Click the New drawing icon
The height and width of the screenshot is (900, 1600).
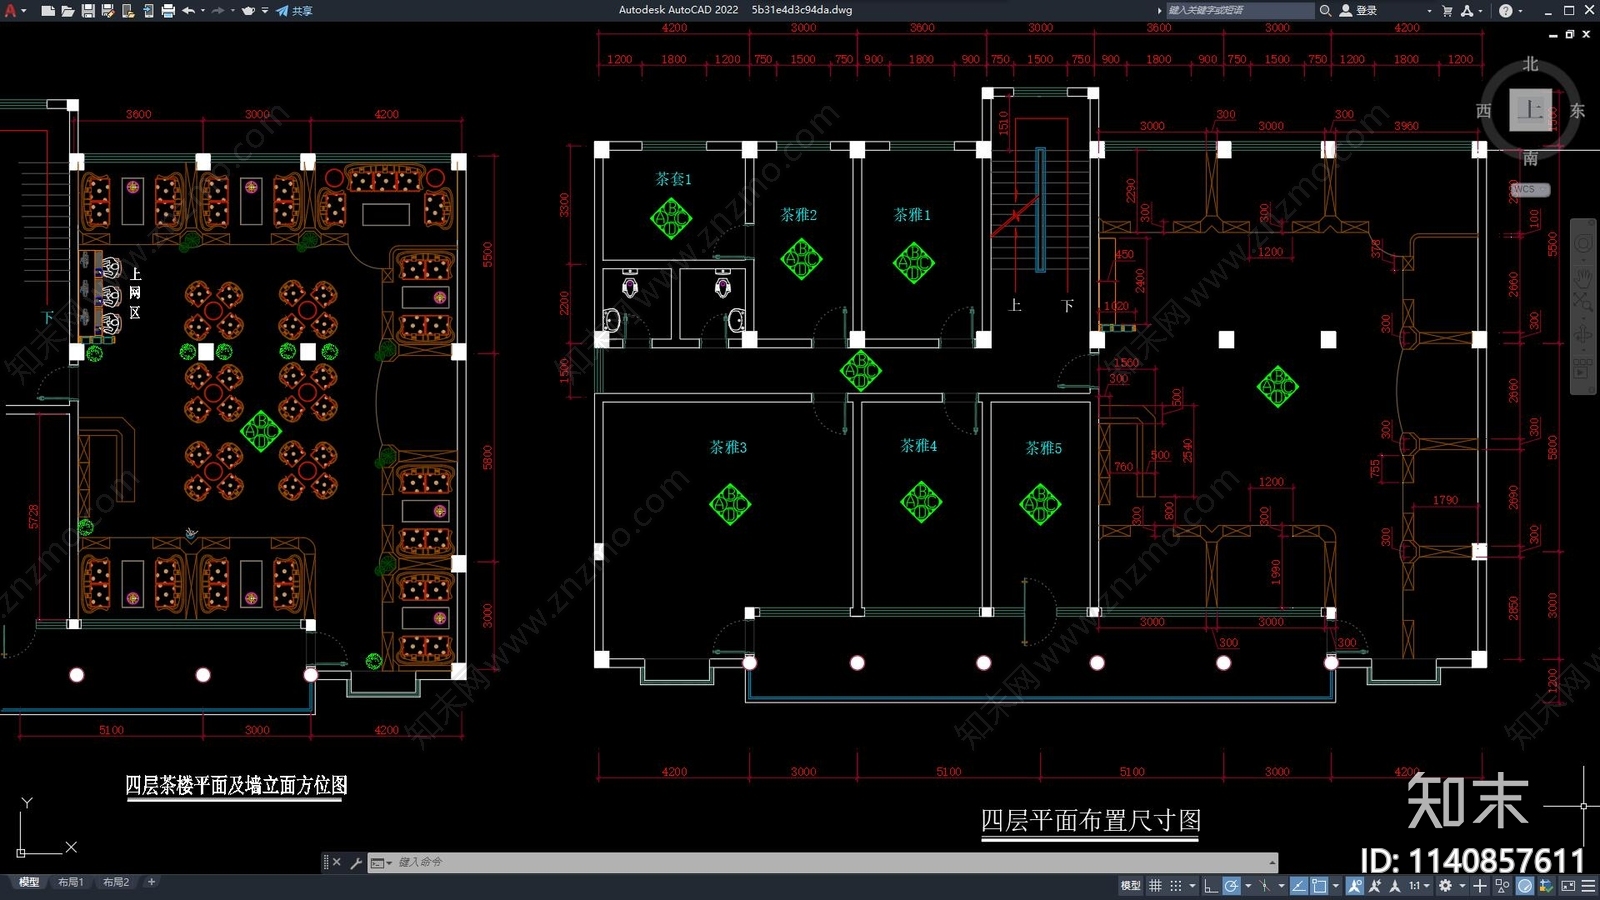click(48, 11)
